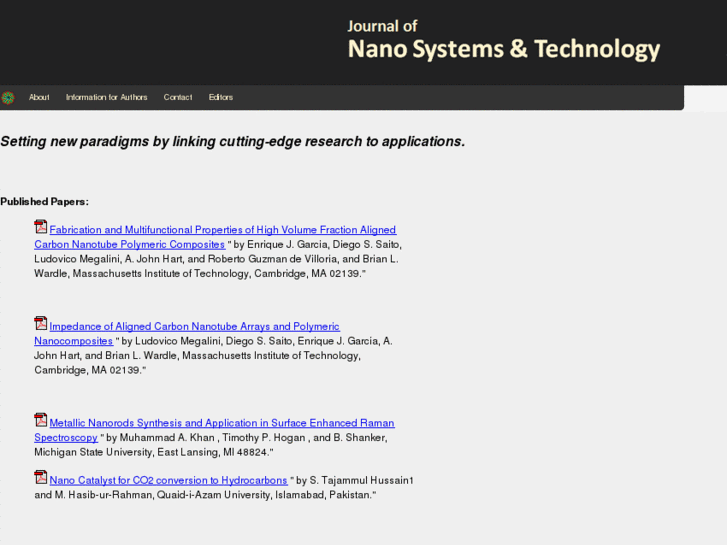This screenshot has height=545, width=727.
Task: Click the 'Quaid-i-Azam University, Islamabad, Pakistan' text
Action: [264, 495]
